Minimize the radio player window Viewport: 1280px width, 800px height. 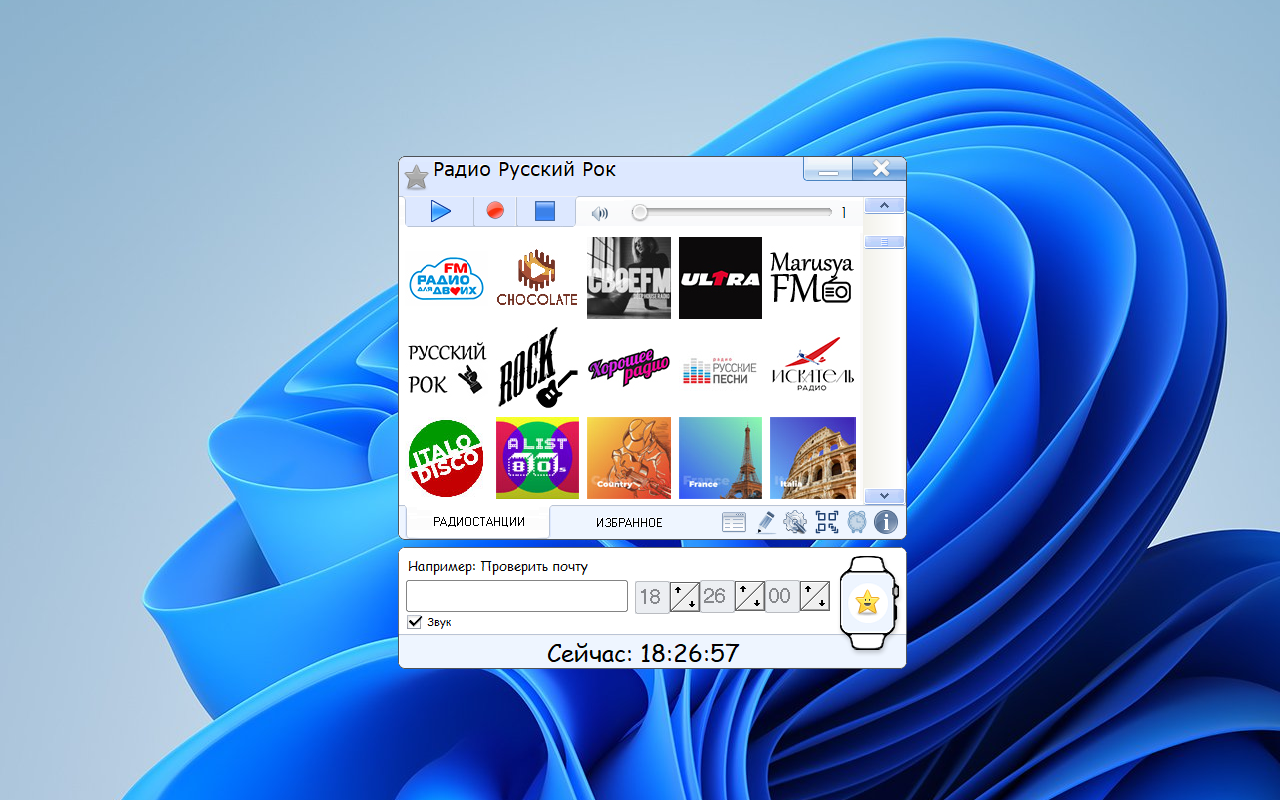point(828,170)
